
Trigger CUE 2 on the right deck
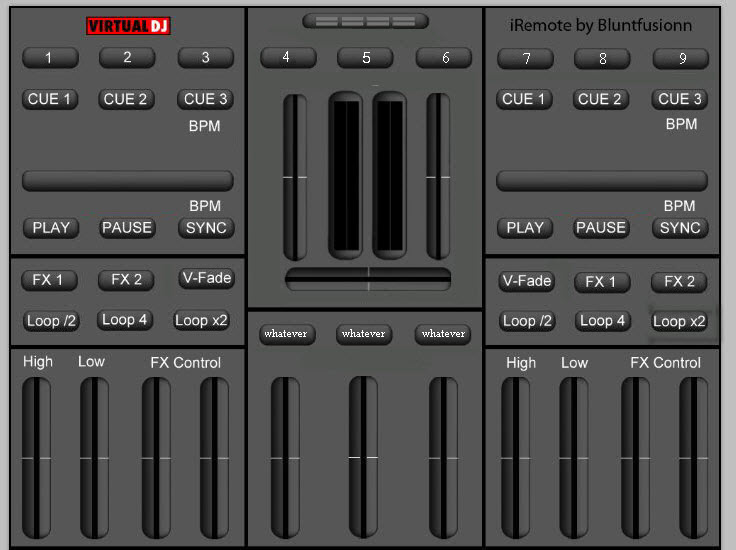(600, 99)
